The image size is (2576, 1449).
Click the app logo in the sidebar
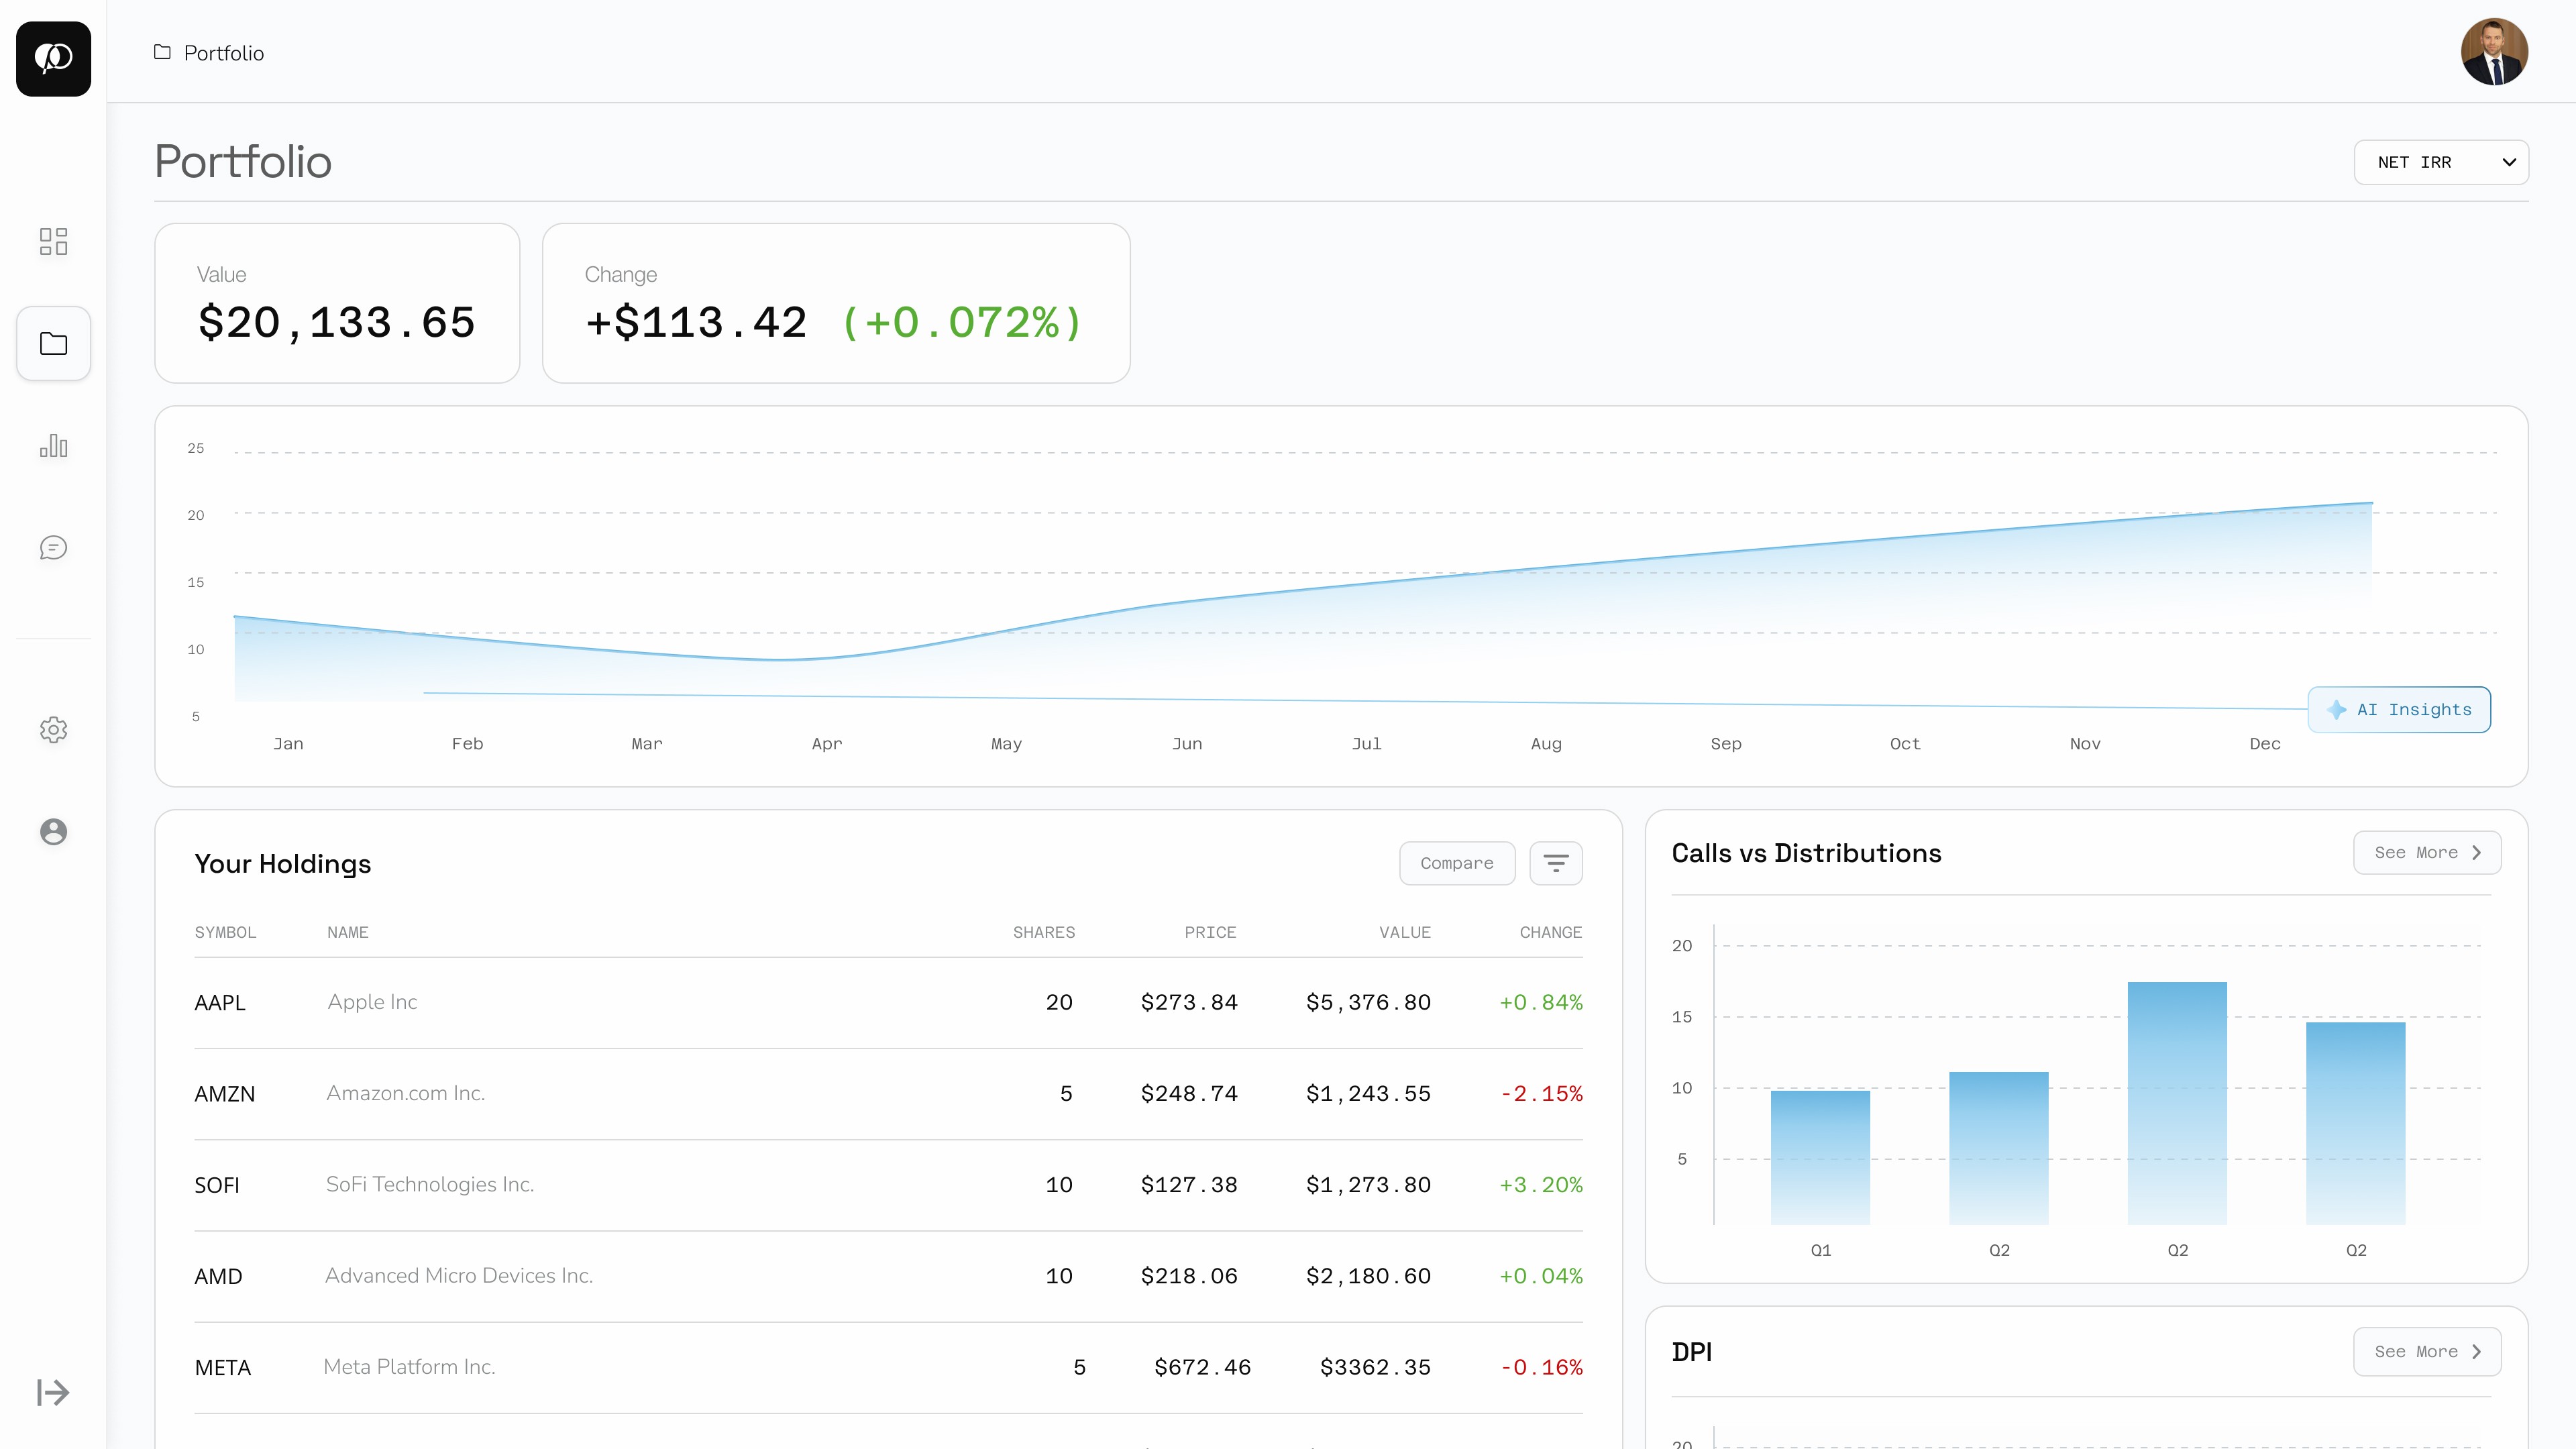click(53, 58)
